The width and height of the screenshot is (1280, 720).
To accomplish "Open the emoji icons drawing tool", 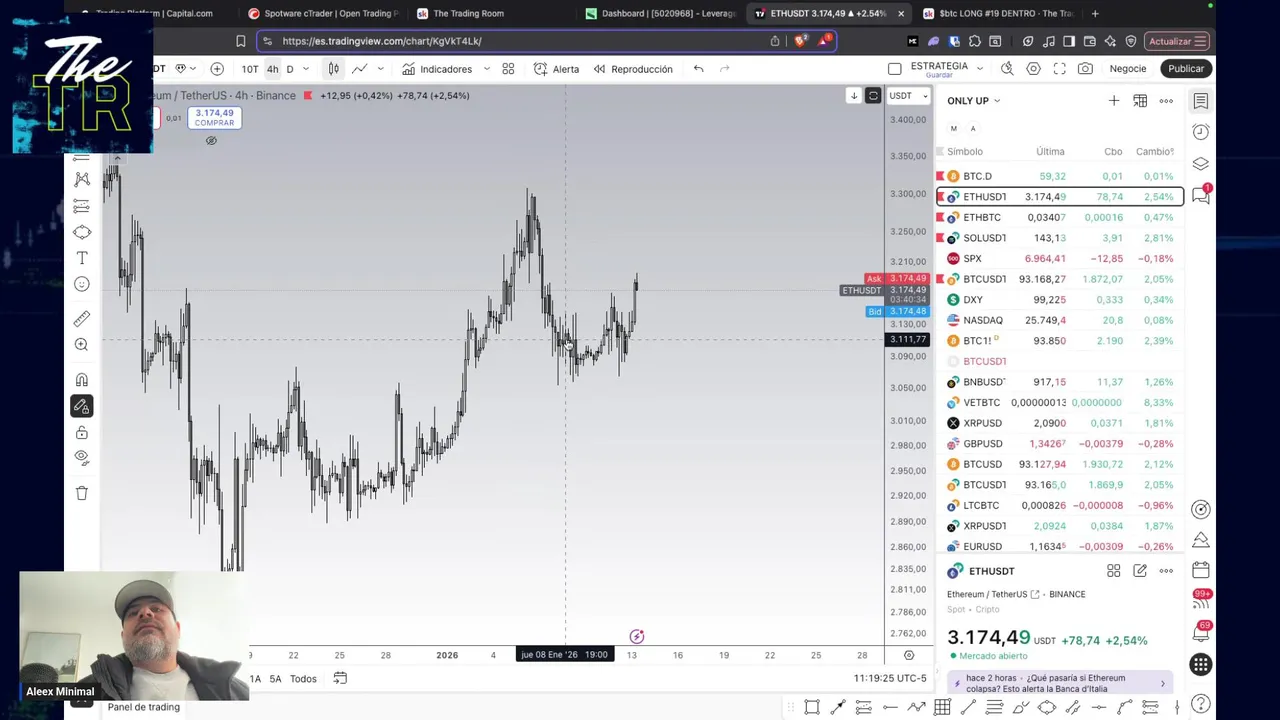I will [x=82, y=284].
